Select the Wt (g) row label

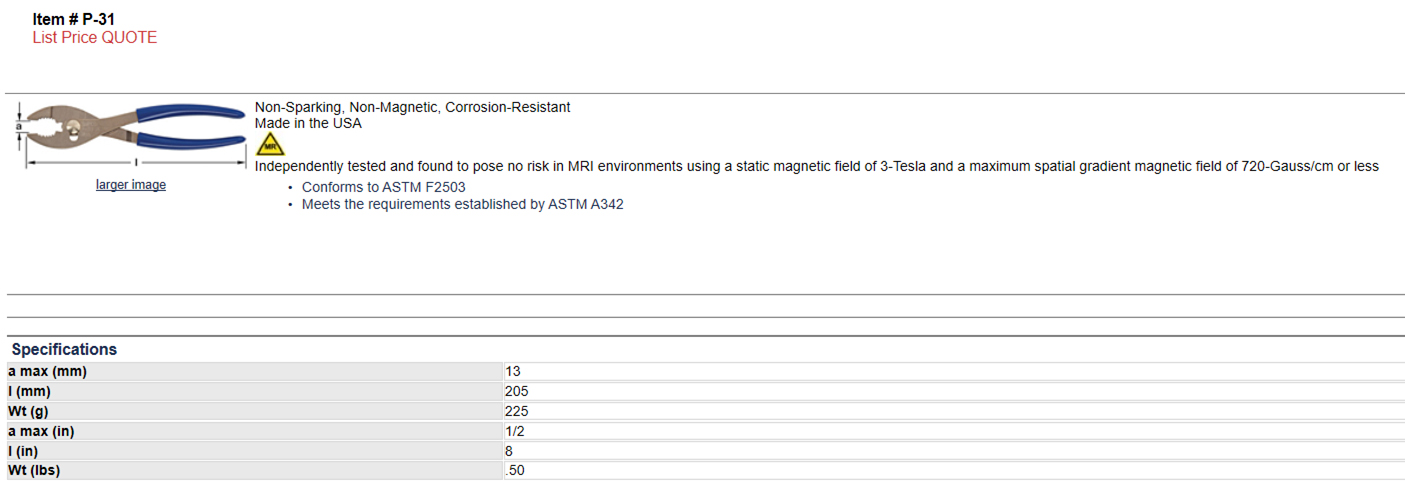click(254, 411)
